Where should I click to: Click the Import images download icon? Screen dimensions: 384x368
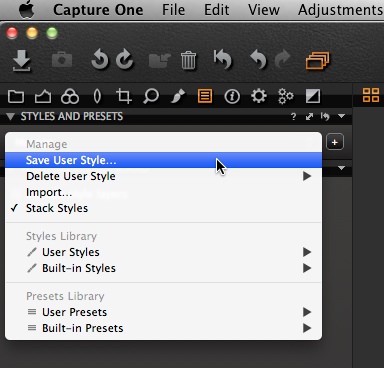point(22,61)
